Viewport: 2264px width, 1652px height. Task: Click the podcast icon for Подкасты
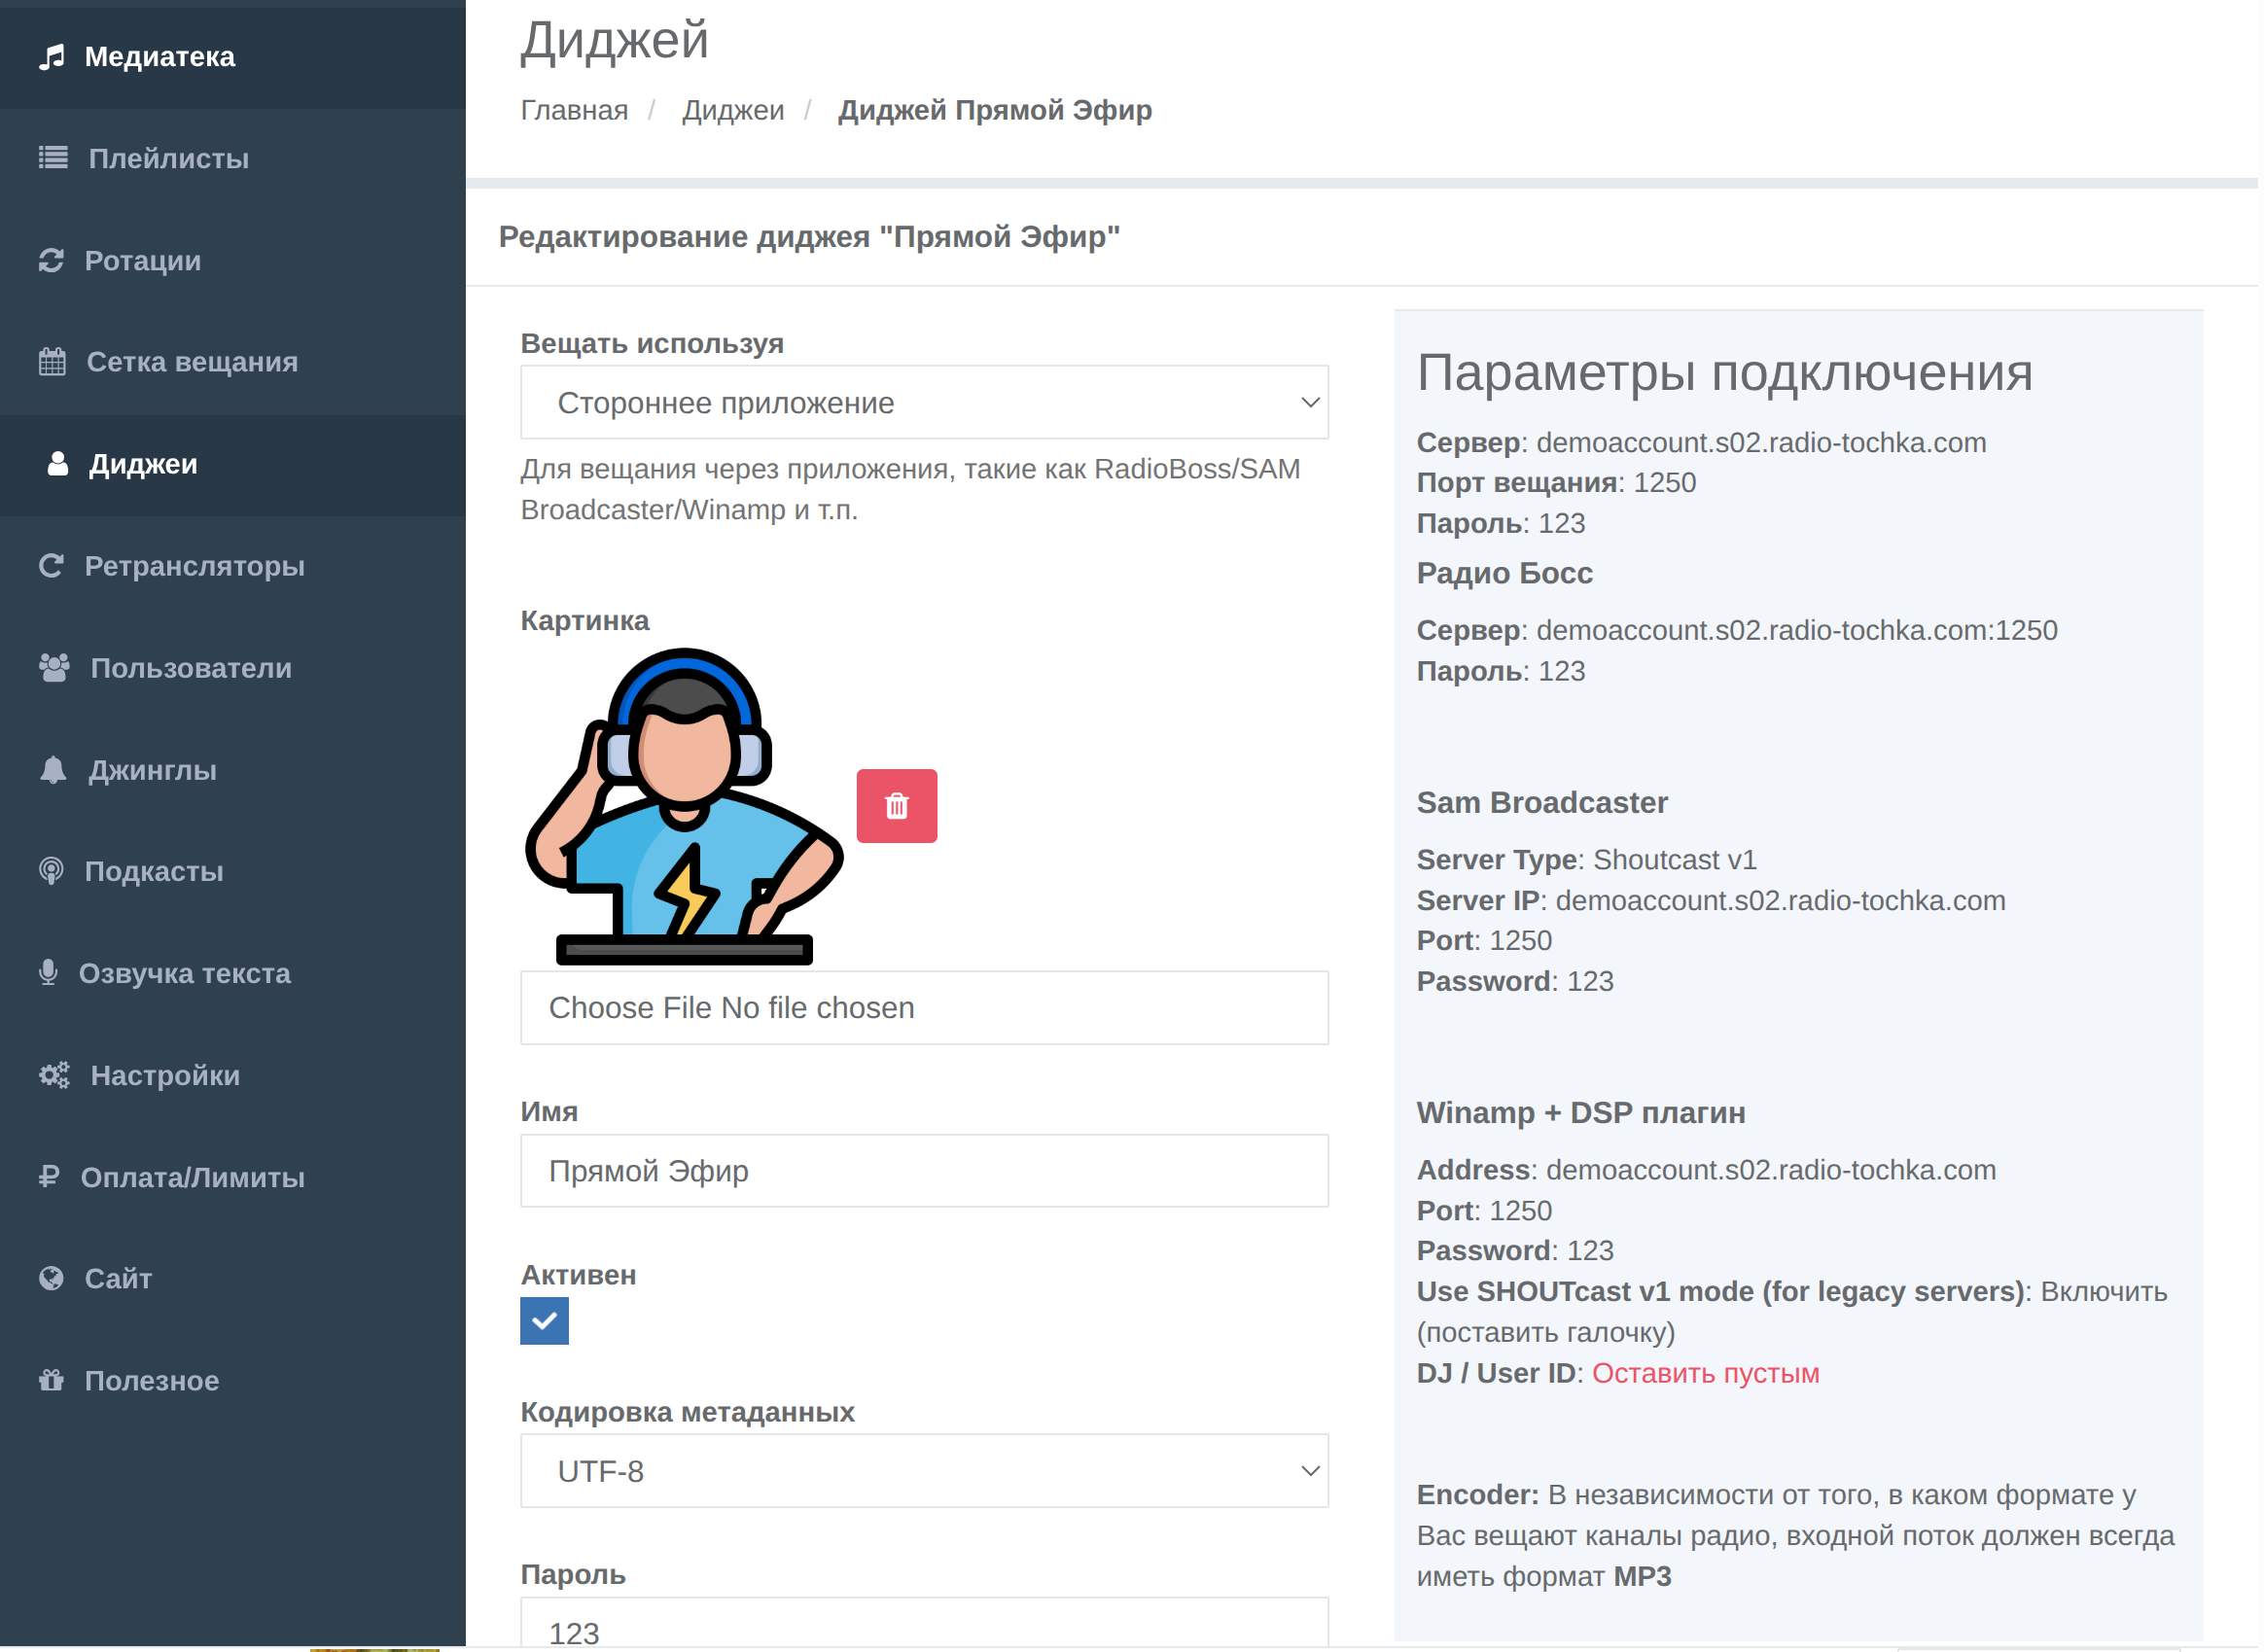tap(51, 871)
